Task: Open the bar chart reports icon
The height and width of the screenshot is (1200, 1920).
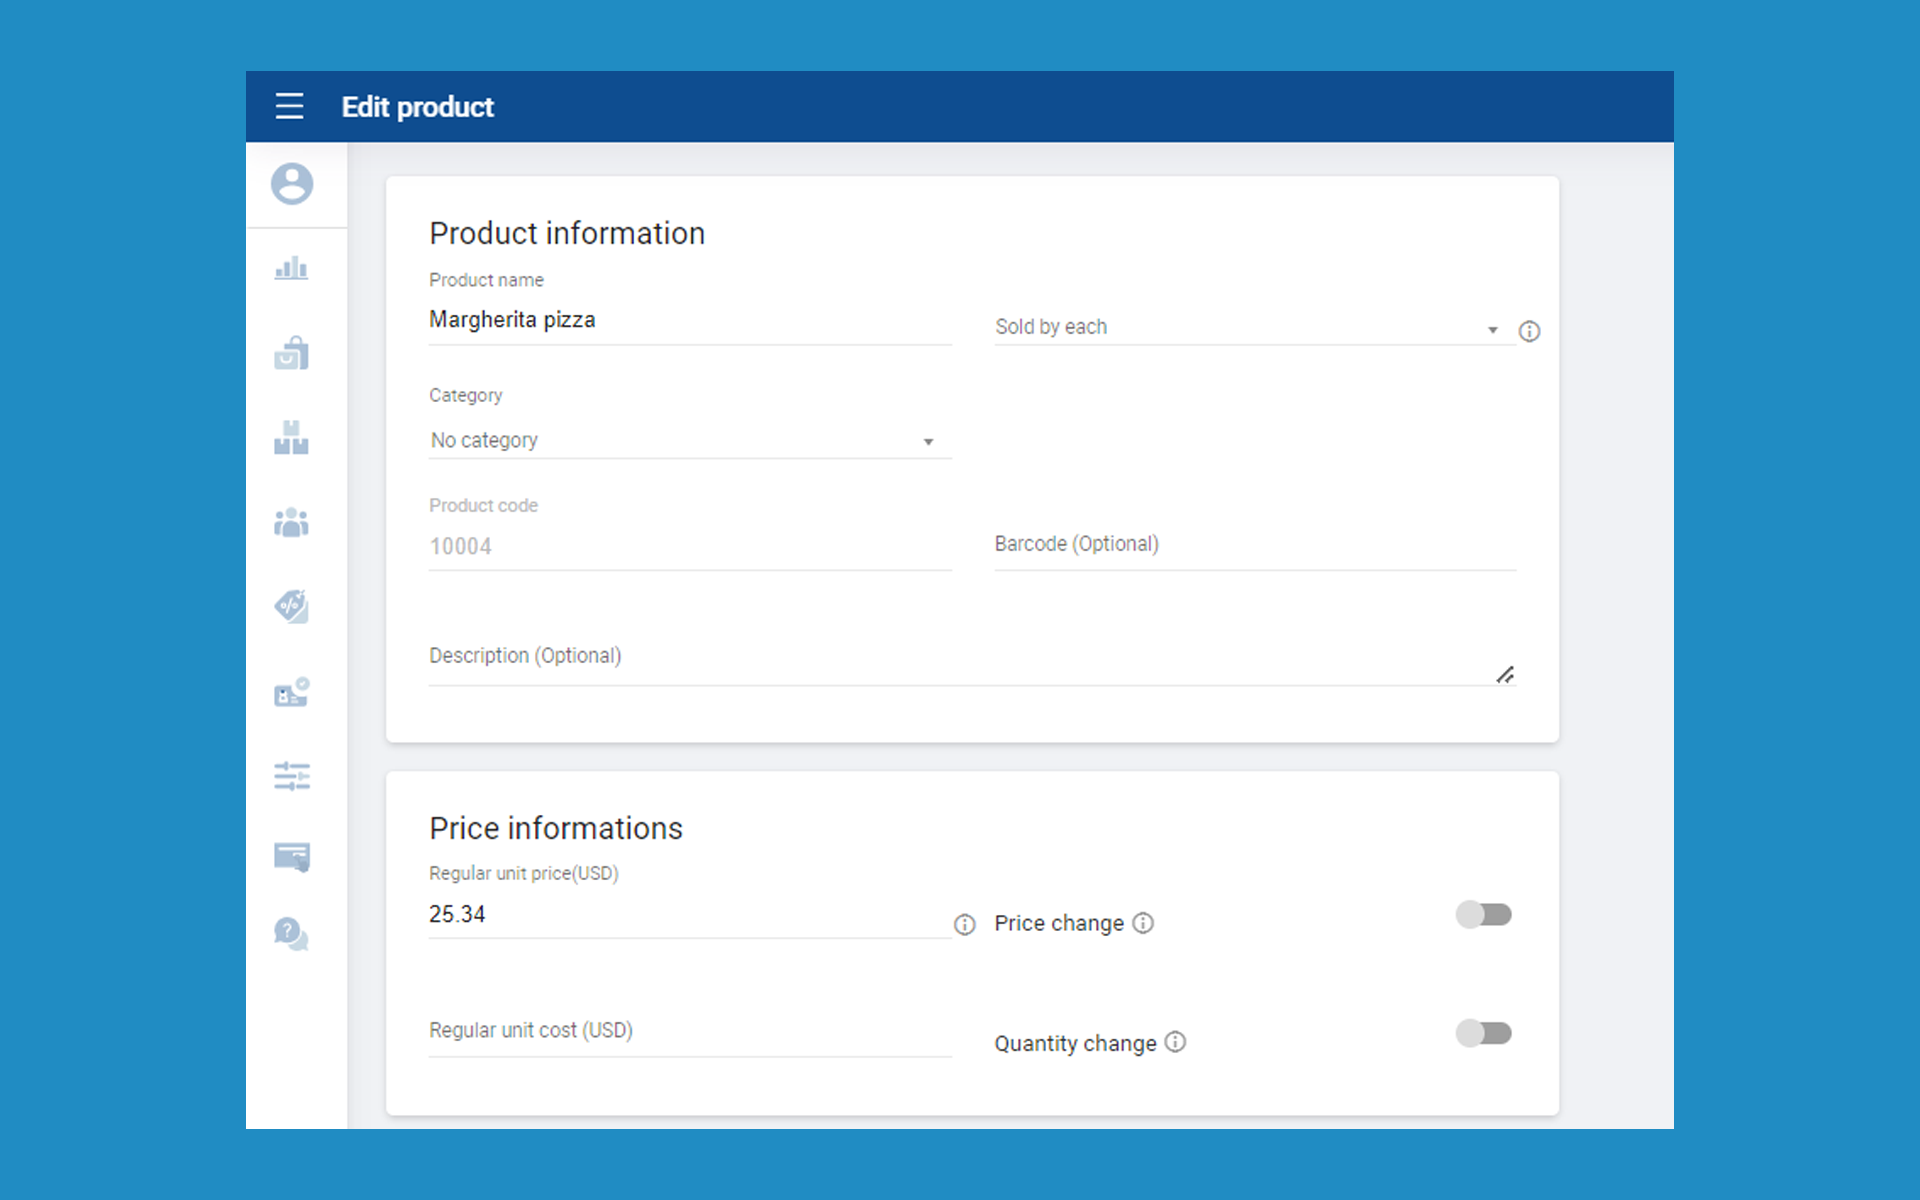Action: pyautogui.click(x=292, y=268)
